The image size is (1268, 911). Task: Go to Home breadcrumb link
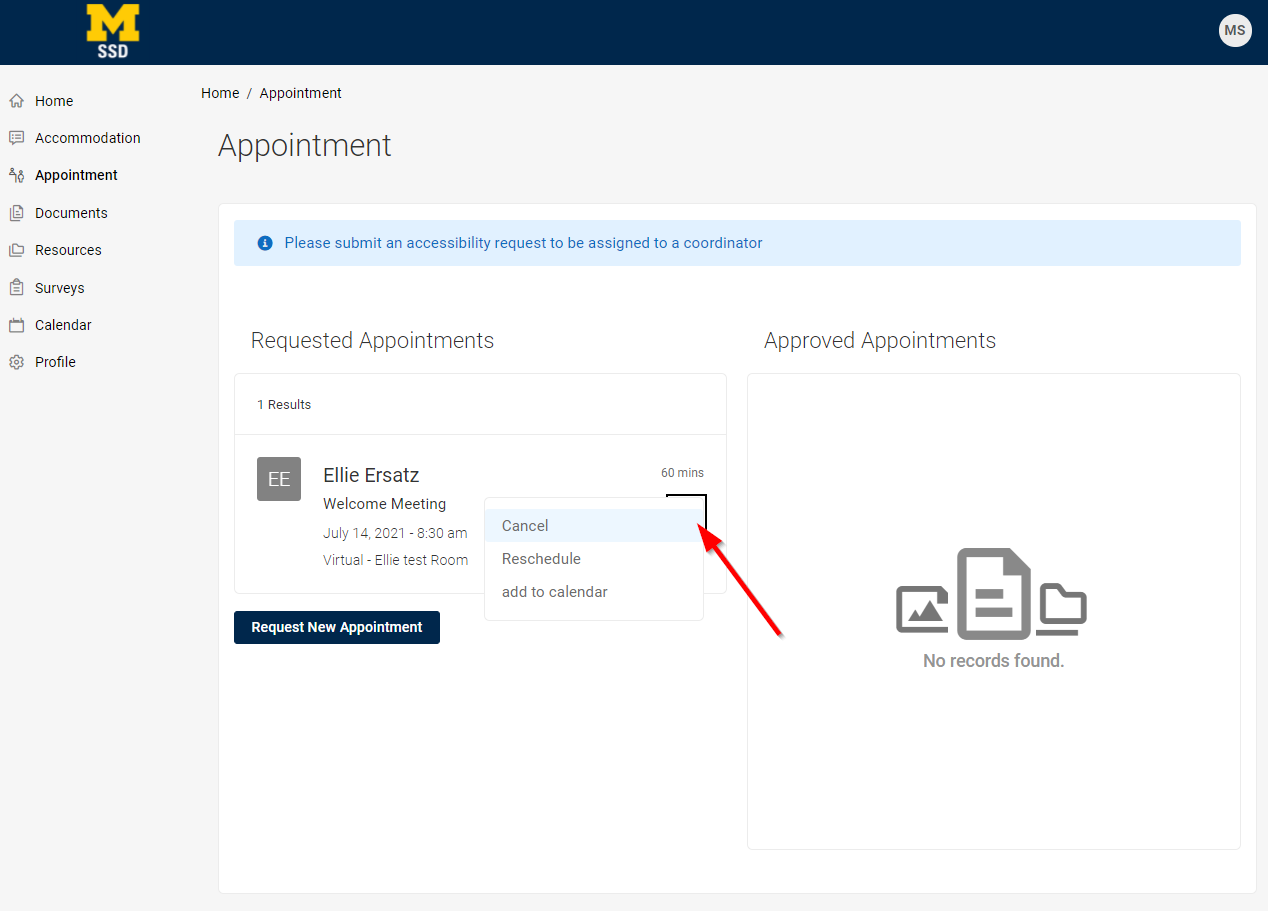point(220,93)
